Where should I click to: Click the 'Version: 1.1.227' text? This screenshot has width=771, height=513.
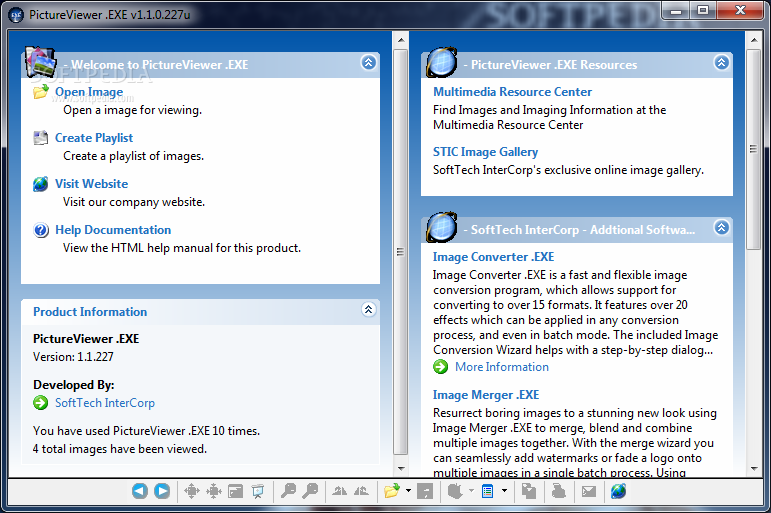[73, 357]
